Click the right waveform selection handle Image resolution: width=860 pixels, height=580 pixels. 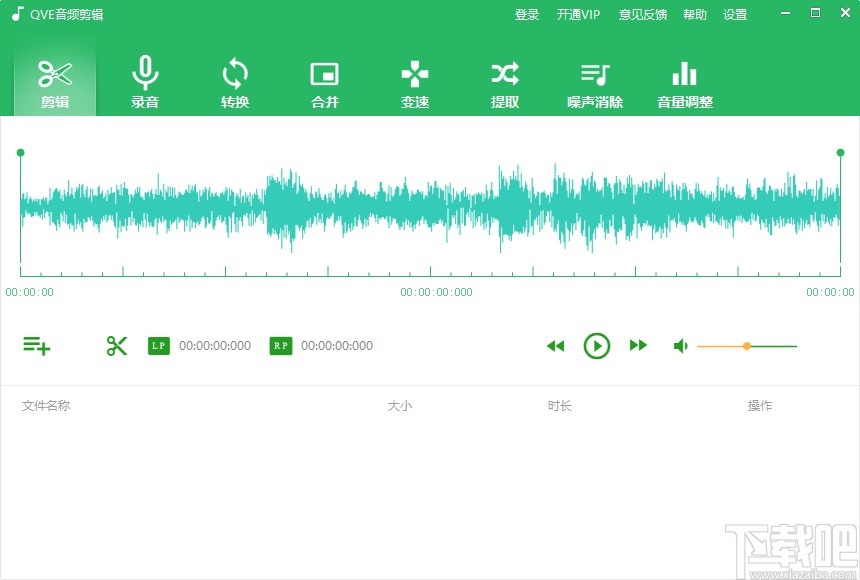[840, 153]
